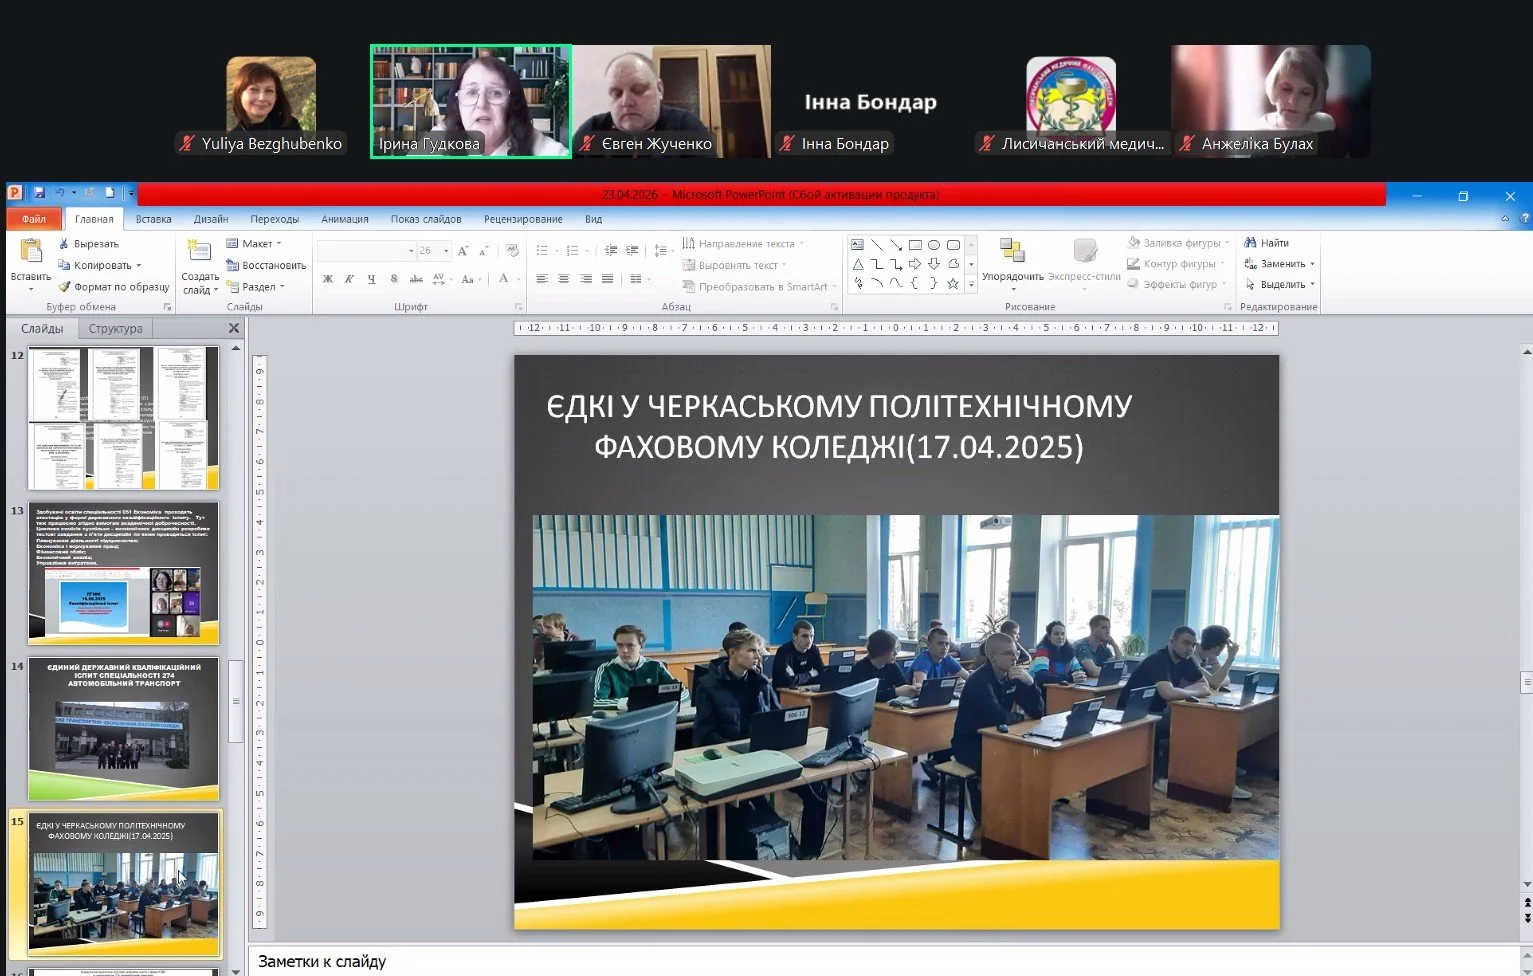Toggle Strikethrough (abc) formatting

pyautogui.click(x=416, y=279)
